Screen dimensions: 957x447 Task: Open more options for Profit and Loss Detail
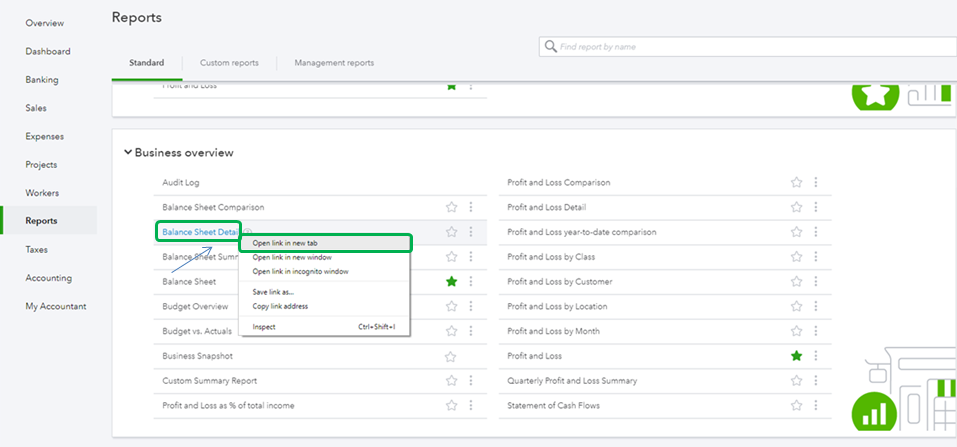coord(816,207)
